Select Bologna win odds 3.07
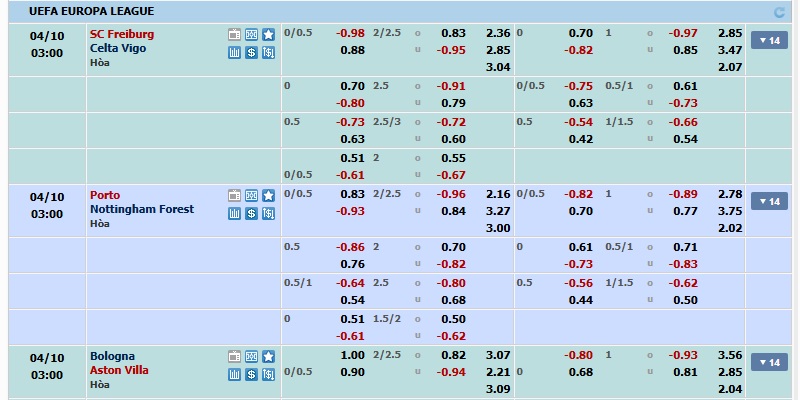 click(498, 355)
